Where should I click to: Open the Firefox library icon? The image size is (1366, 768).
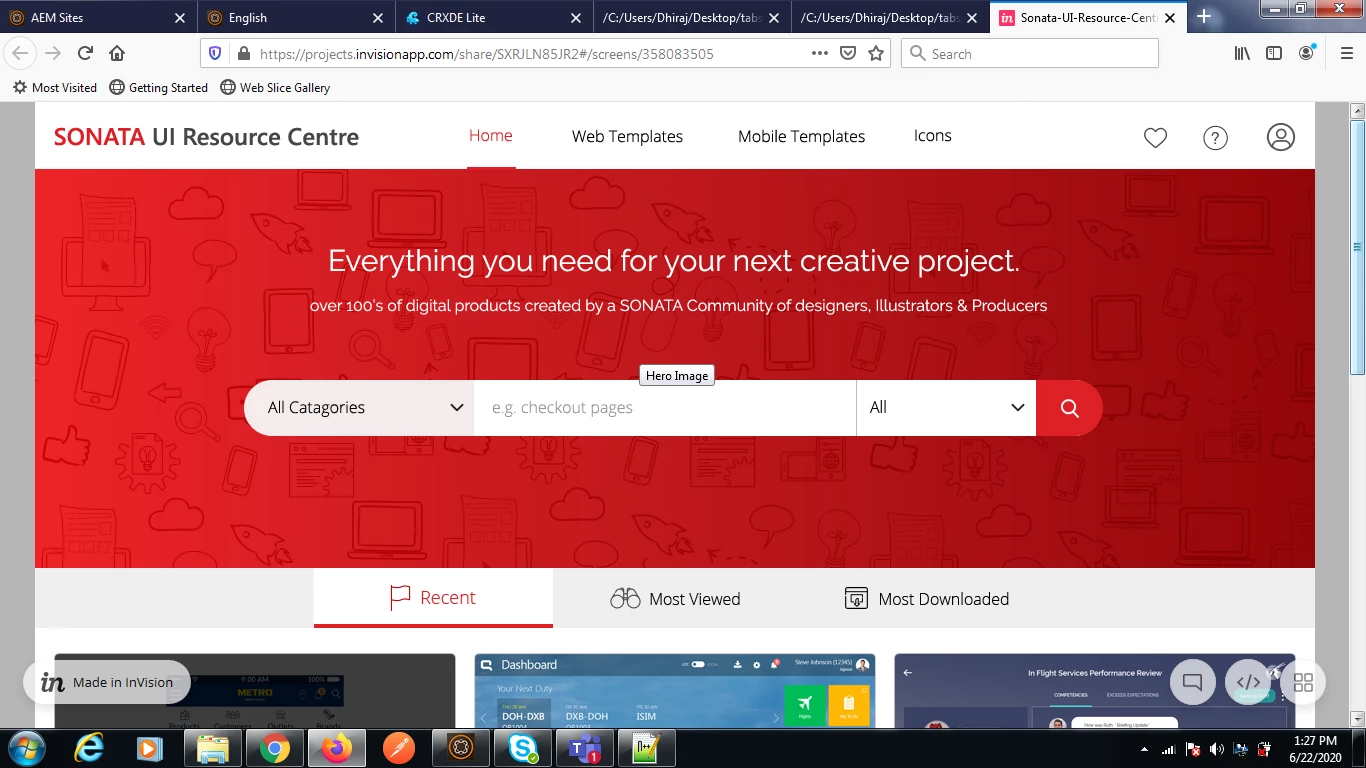click(x=1242, y=54)
